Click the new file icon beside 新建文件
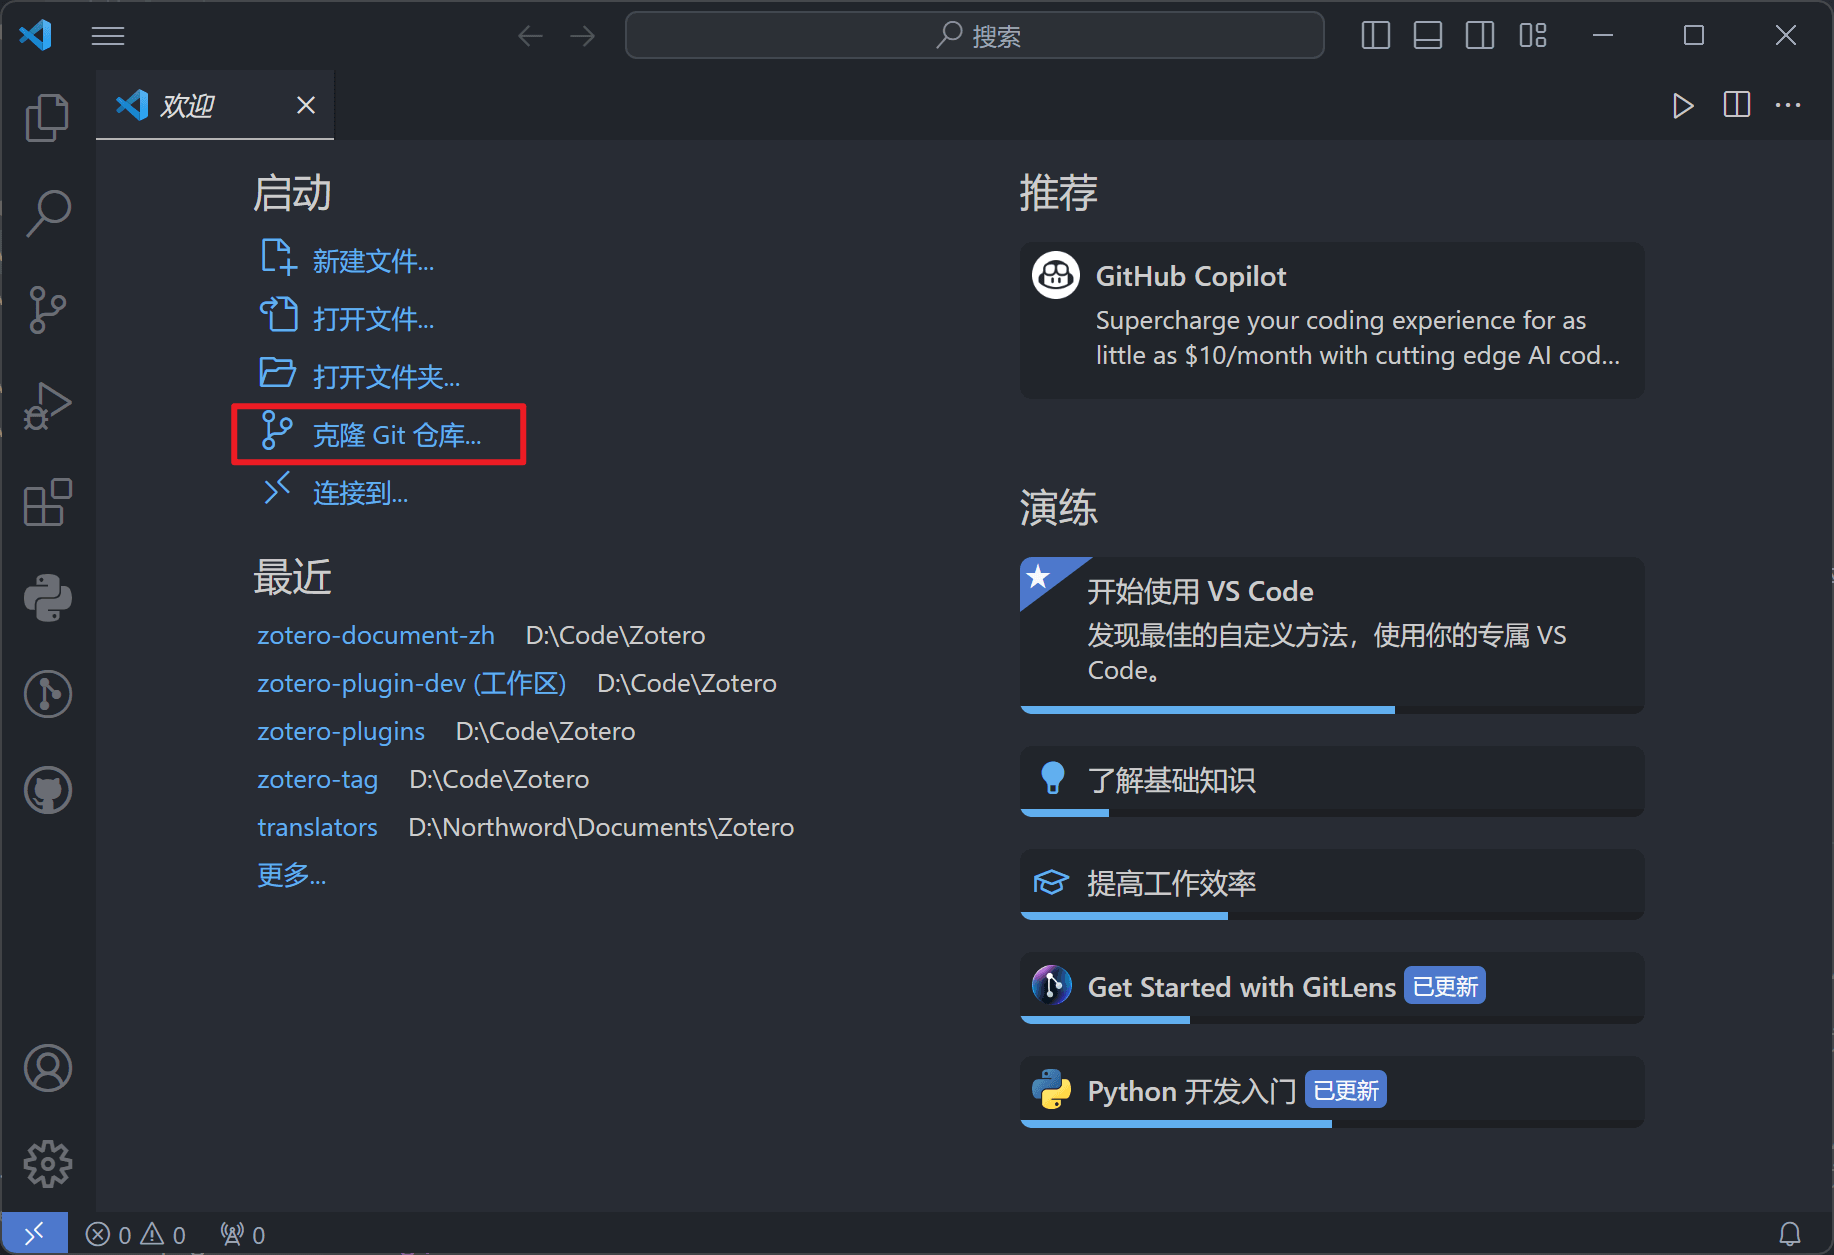This screenshot has width=1834, height=1255. tap(278, 257)
